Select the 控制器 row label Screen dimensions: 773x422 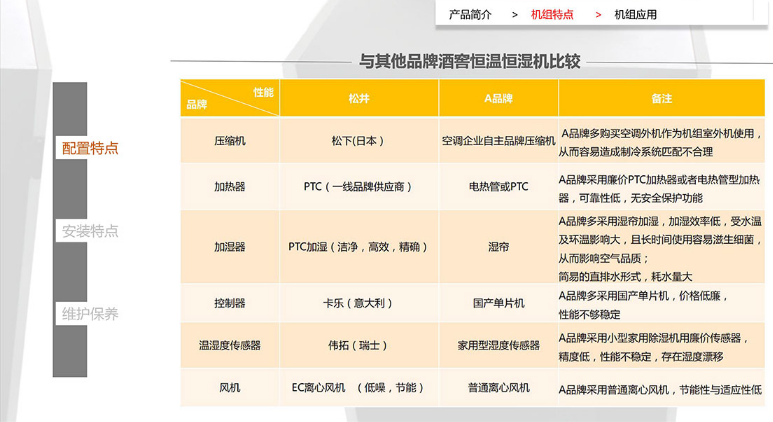(x=229, y=301)
